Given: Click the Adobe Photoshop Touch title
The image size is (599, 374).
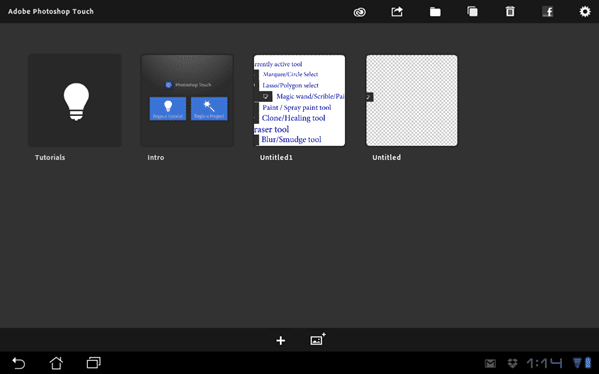Looking at the screenshot, I should click(51, 11).
